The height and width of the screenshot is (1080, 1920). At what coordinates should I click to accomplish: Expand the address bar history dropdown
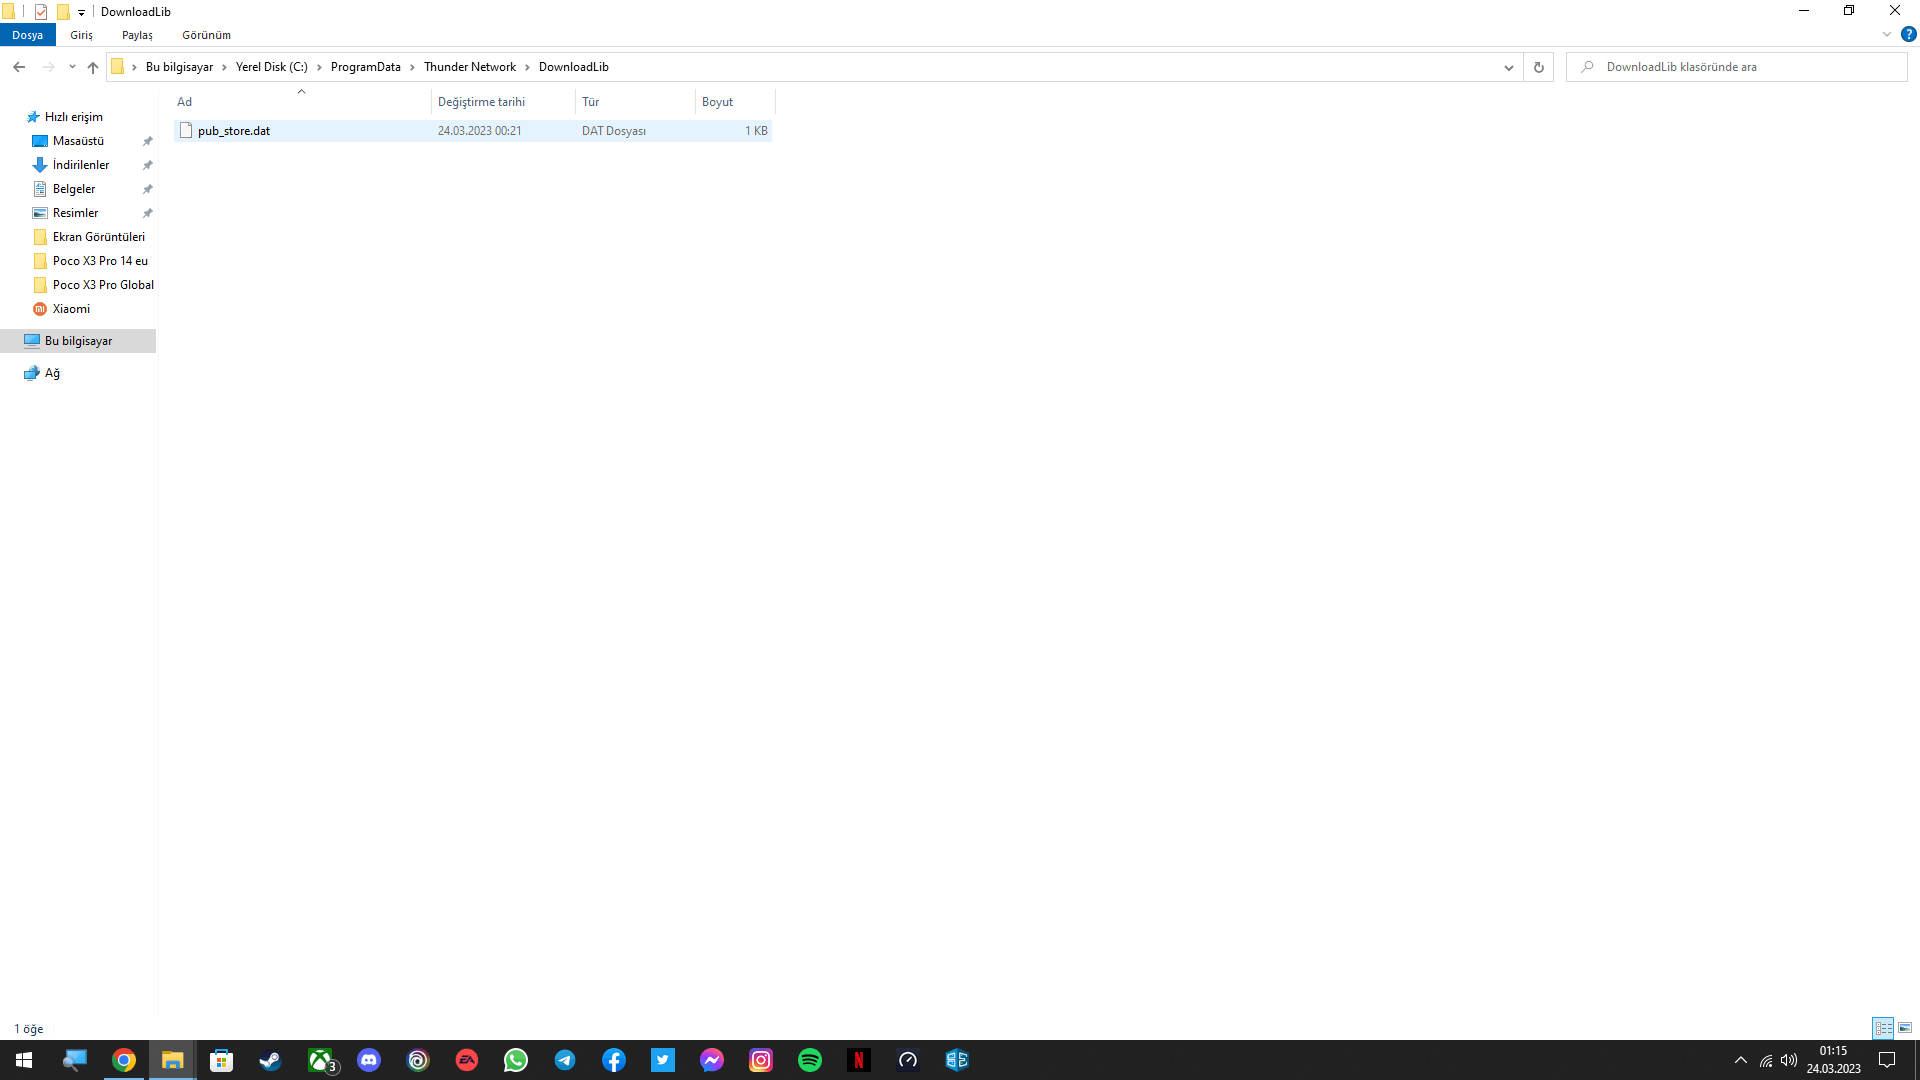pos(1508,67)
